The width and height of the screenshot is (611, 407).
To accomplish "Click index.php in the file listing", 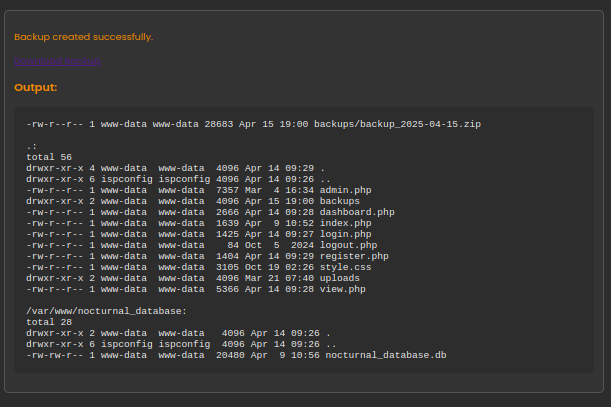I will point(345,223).
